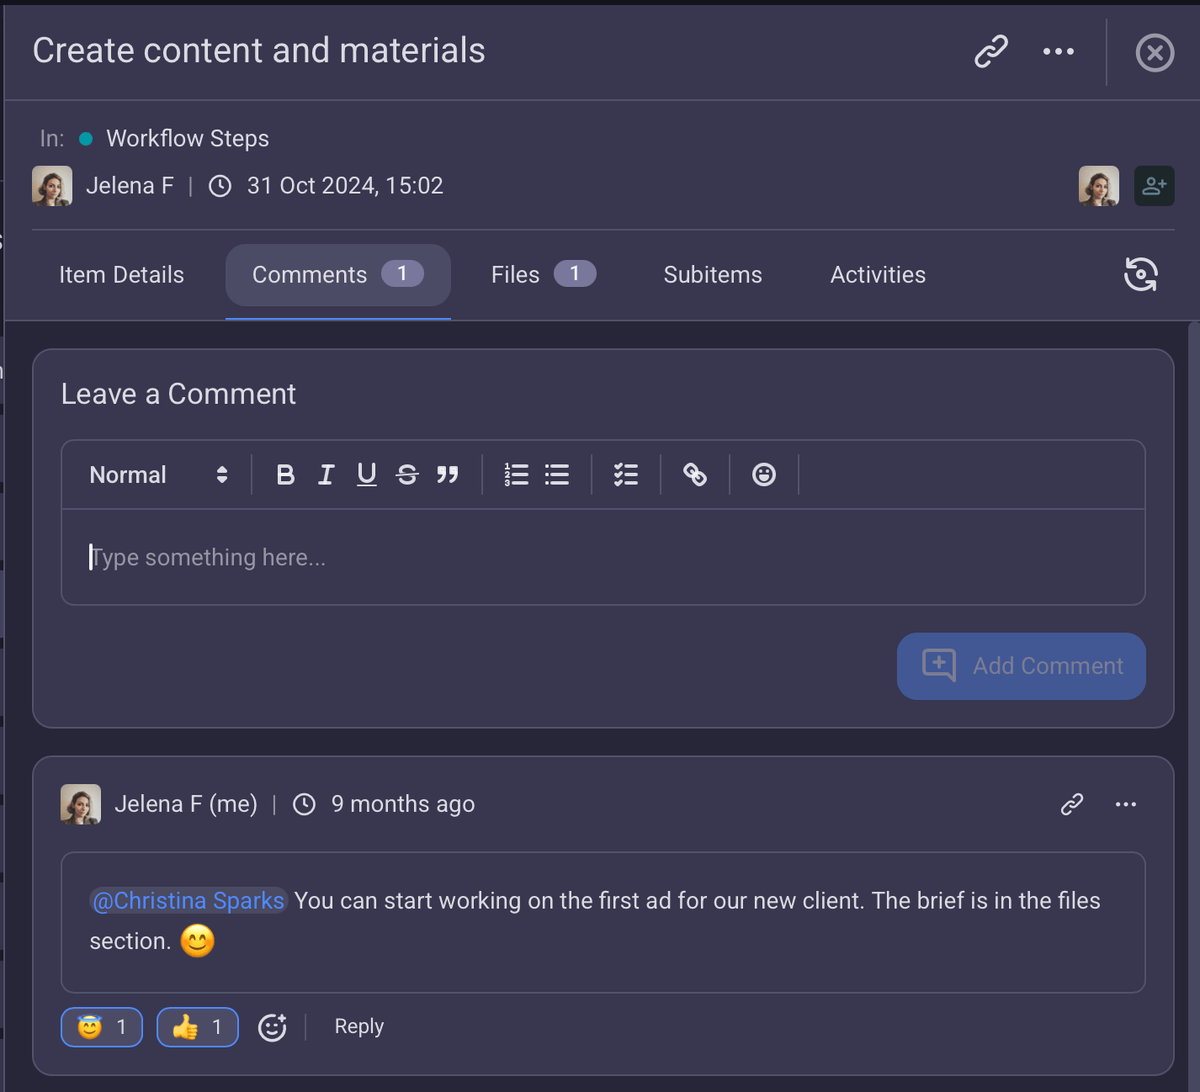Toggle the smiling-angel emoji reaction
This screenshot has width=1200, height=1092.
101,1026
